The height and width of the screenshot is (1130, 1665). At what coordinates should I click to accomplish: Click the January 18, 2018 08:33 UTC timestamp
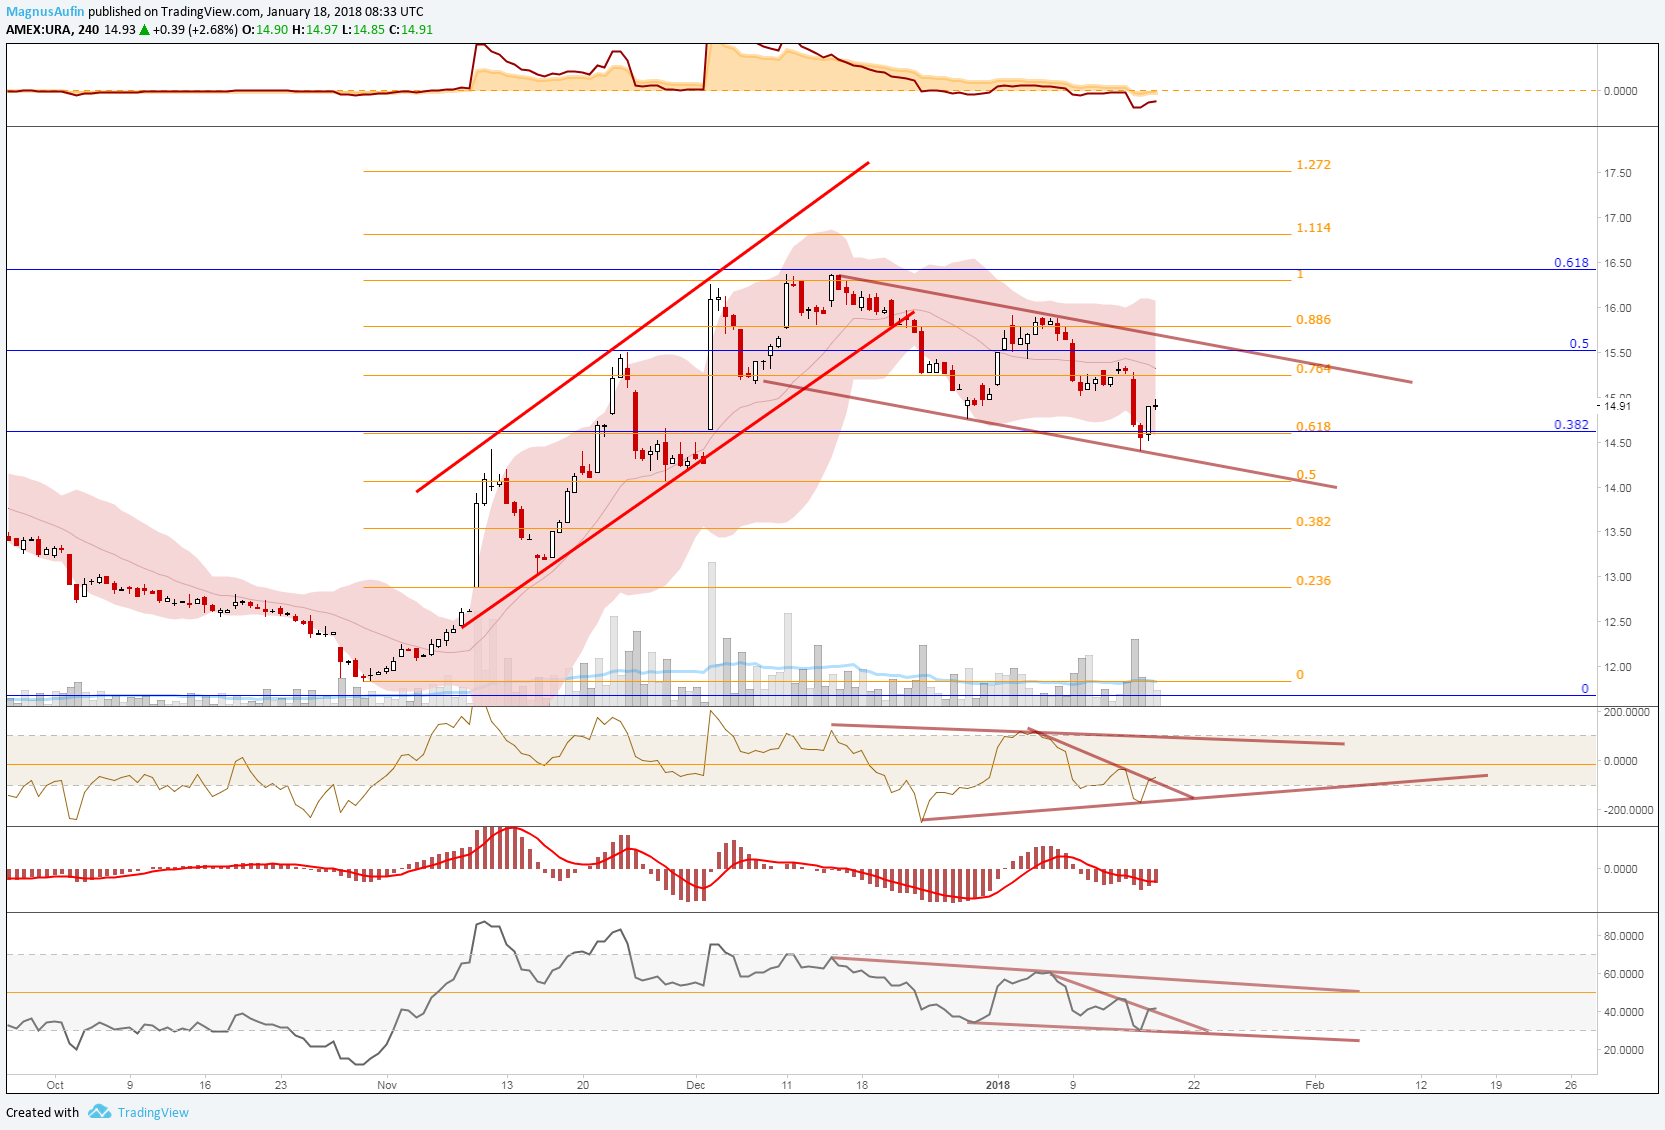click(x=345, y=12)
